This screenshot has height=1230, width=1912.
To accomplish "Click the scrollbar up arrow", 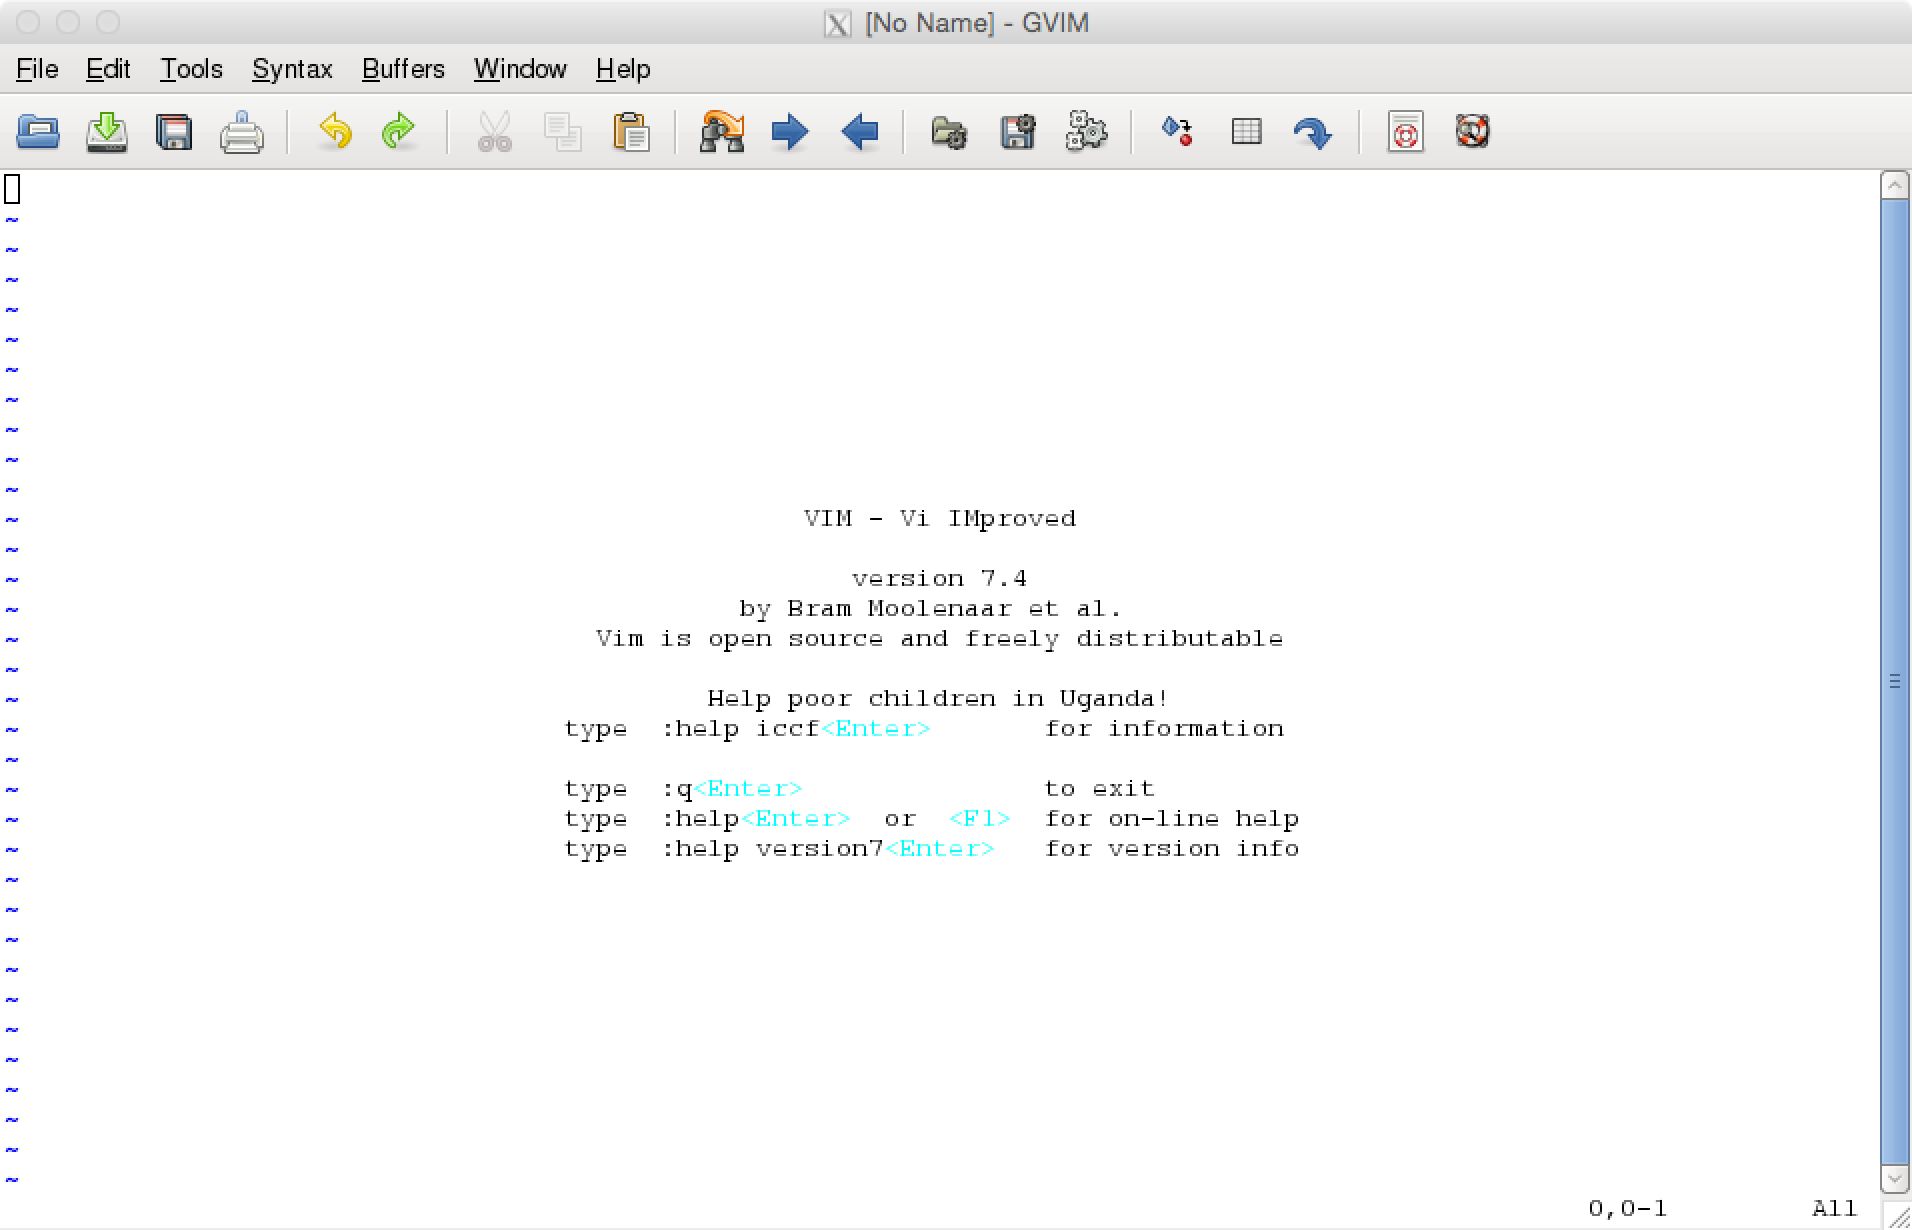I will (x=1894, y=185).
